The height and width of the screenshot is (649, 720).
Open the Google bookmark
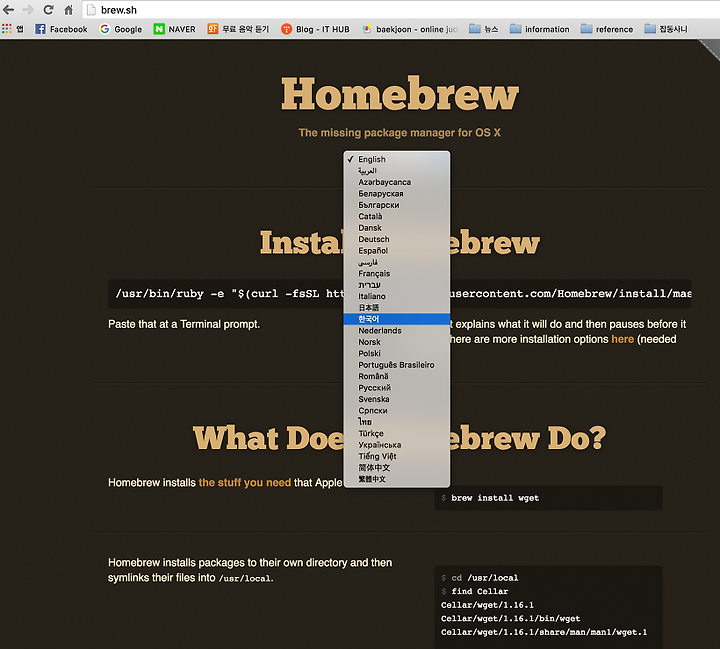[x=121, y=29]
